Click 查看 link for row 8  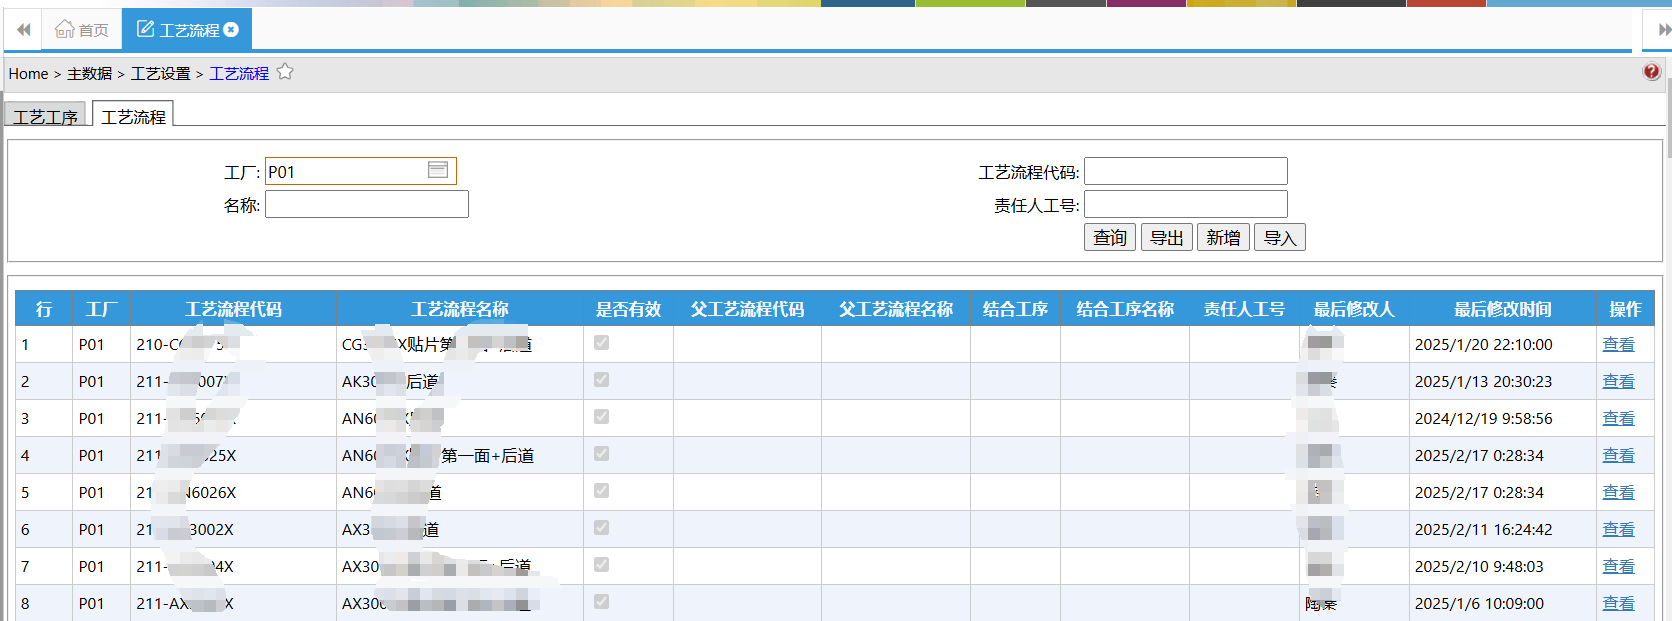pyautogui.click(x=1618, y=604)
